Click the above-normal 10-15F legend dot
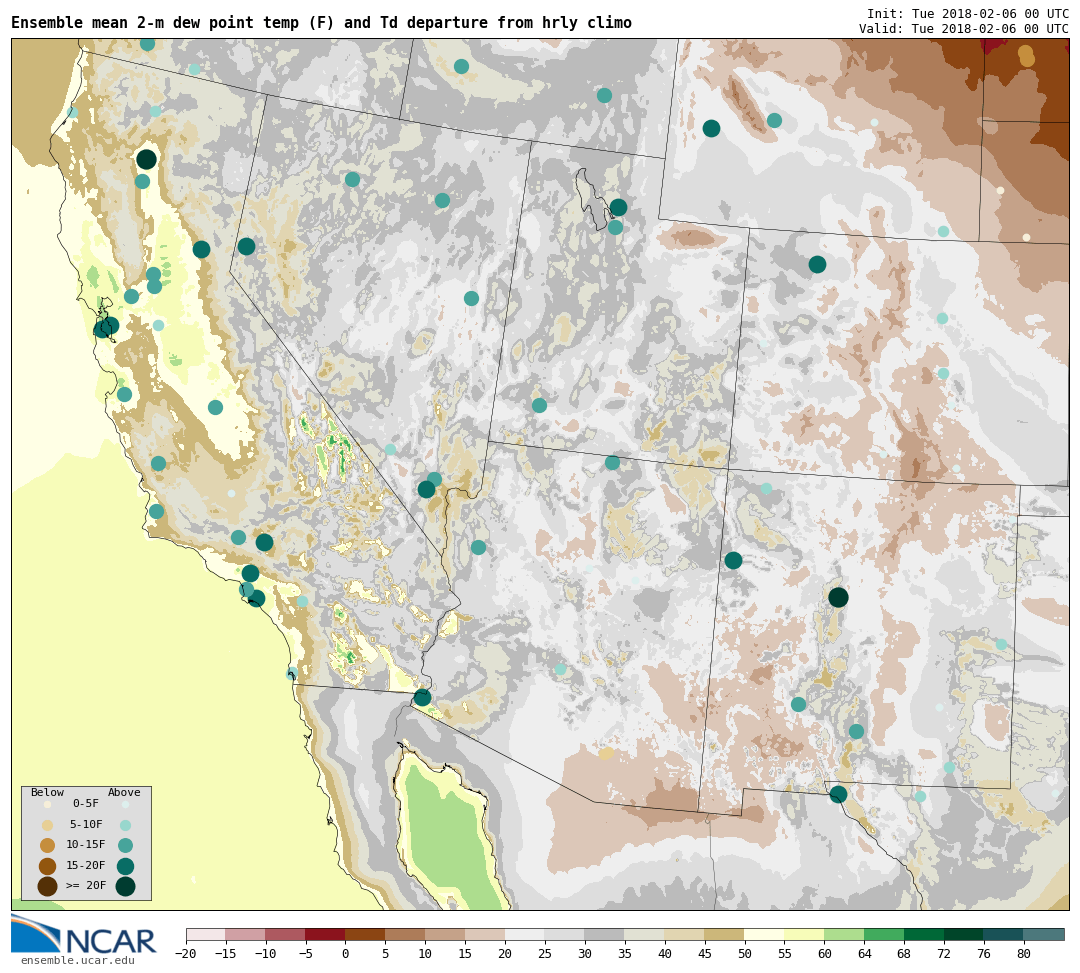 [125, 845]
